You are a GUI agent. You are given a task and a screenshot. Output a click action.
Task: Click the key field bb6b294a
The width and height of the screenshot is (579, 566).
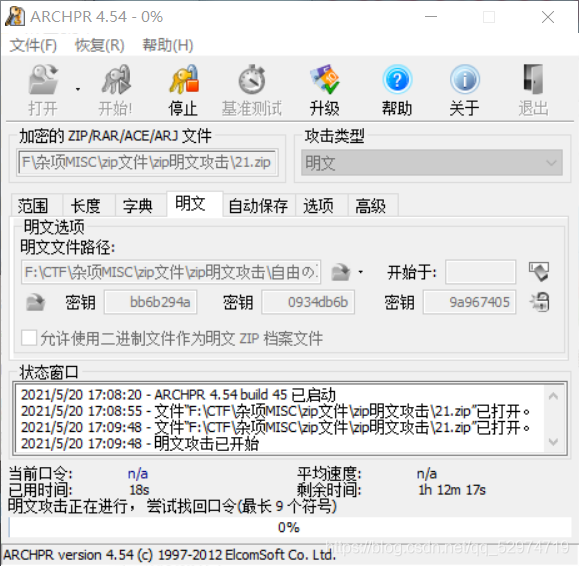click(150, 302)
